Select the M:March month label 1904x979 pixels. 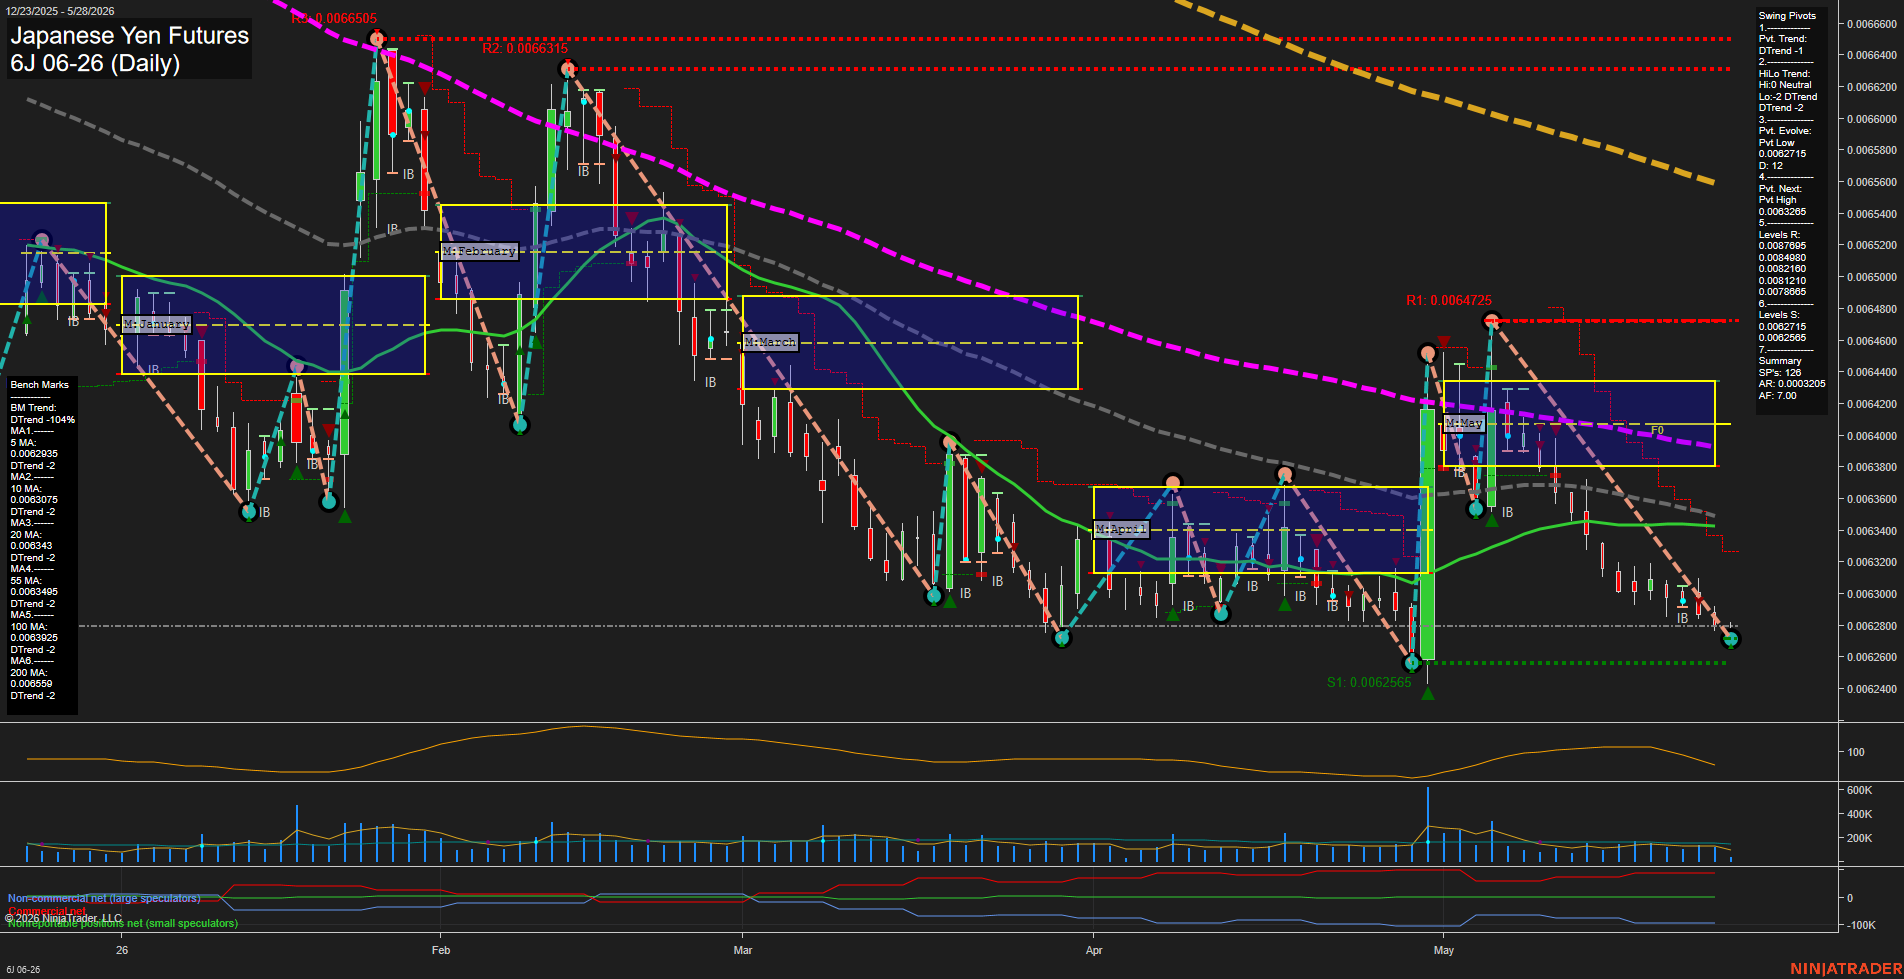pos(771,342)
